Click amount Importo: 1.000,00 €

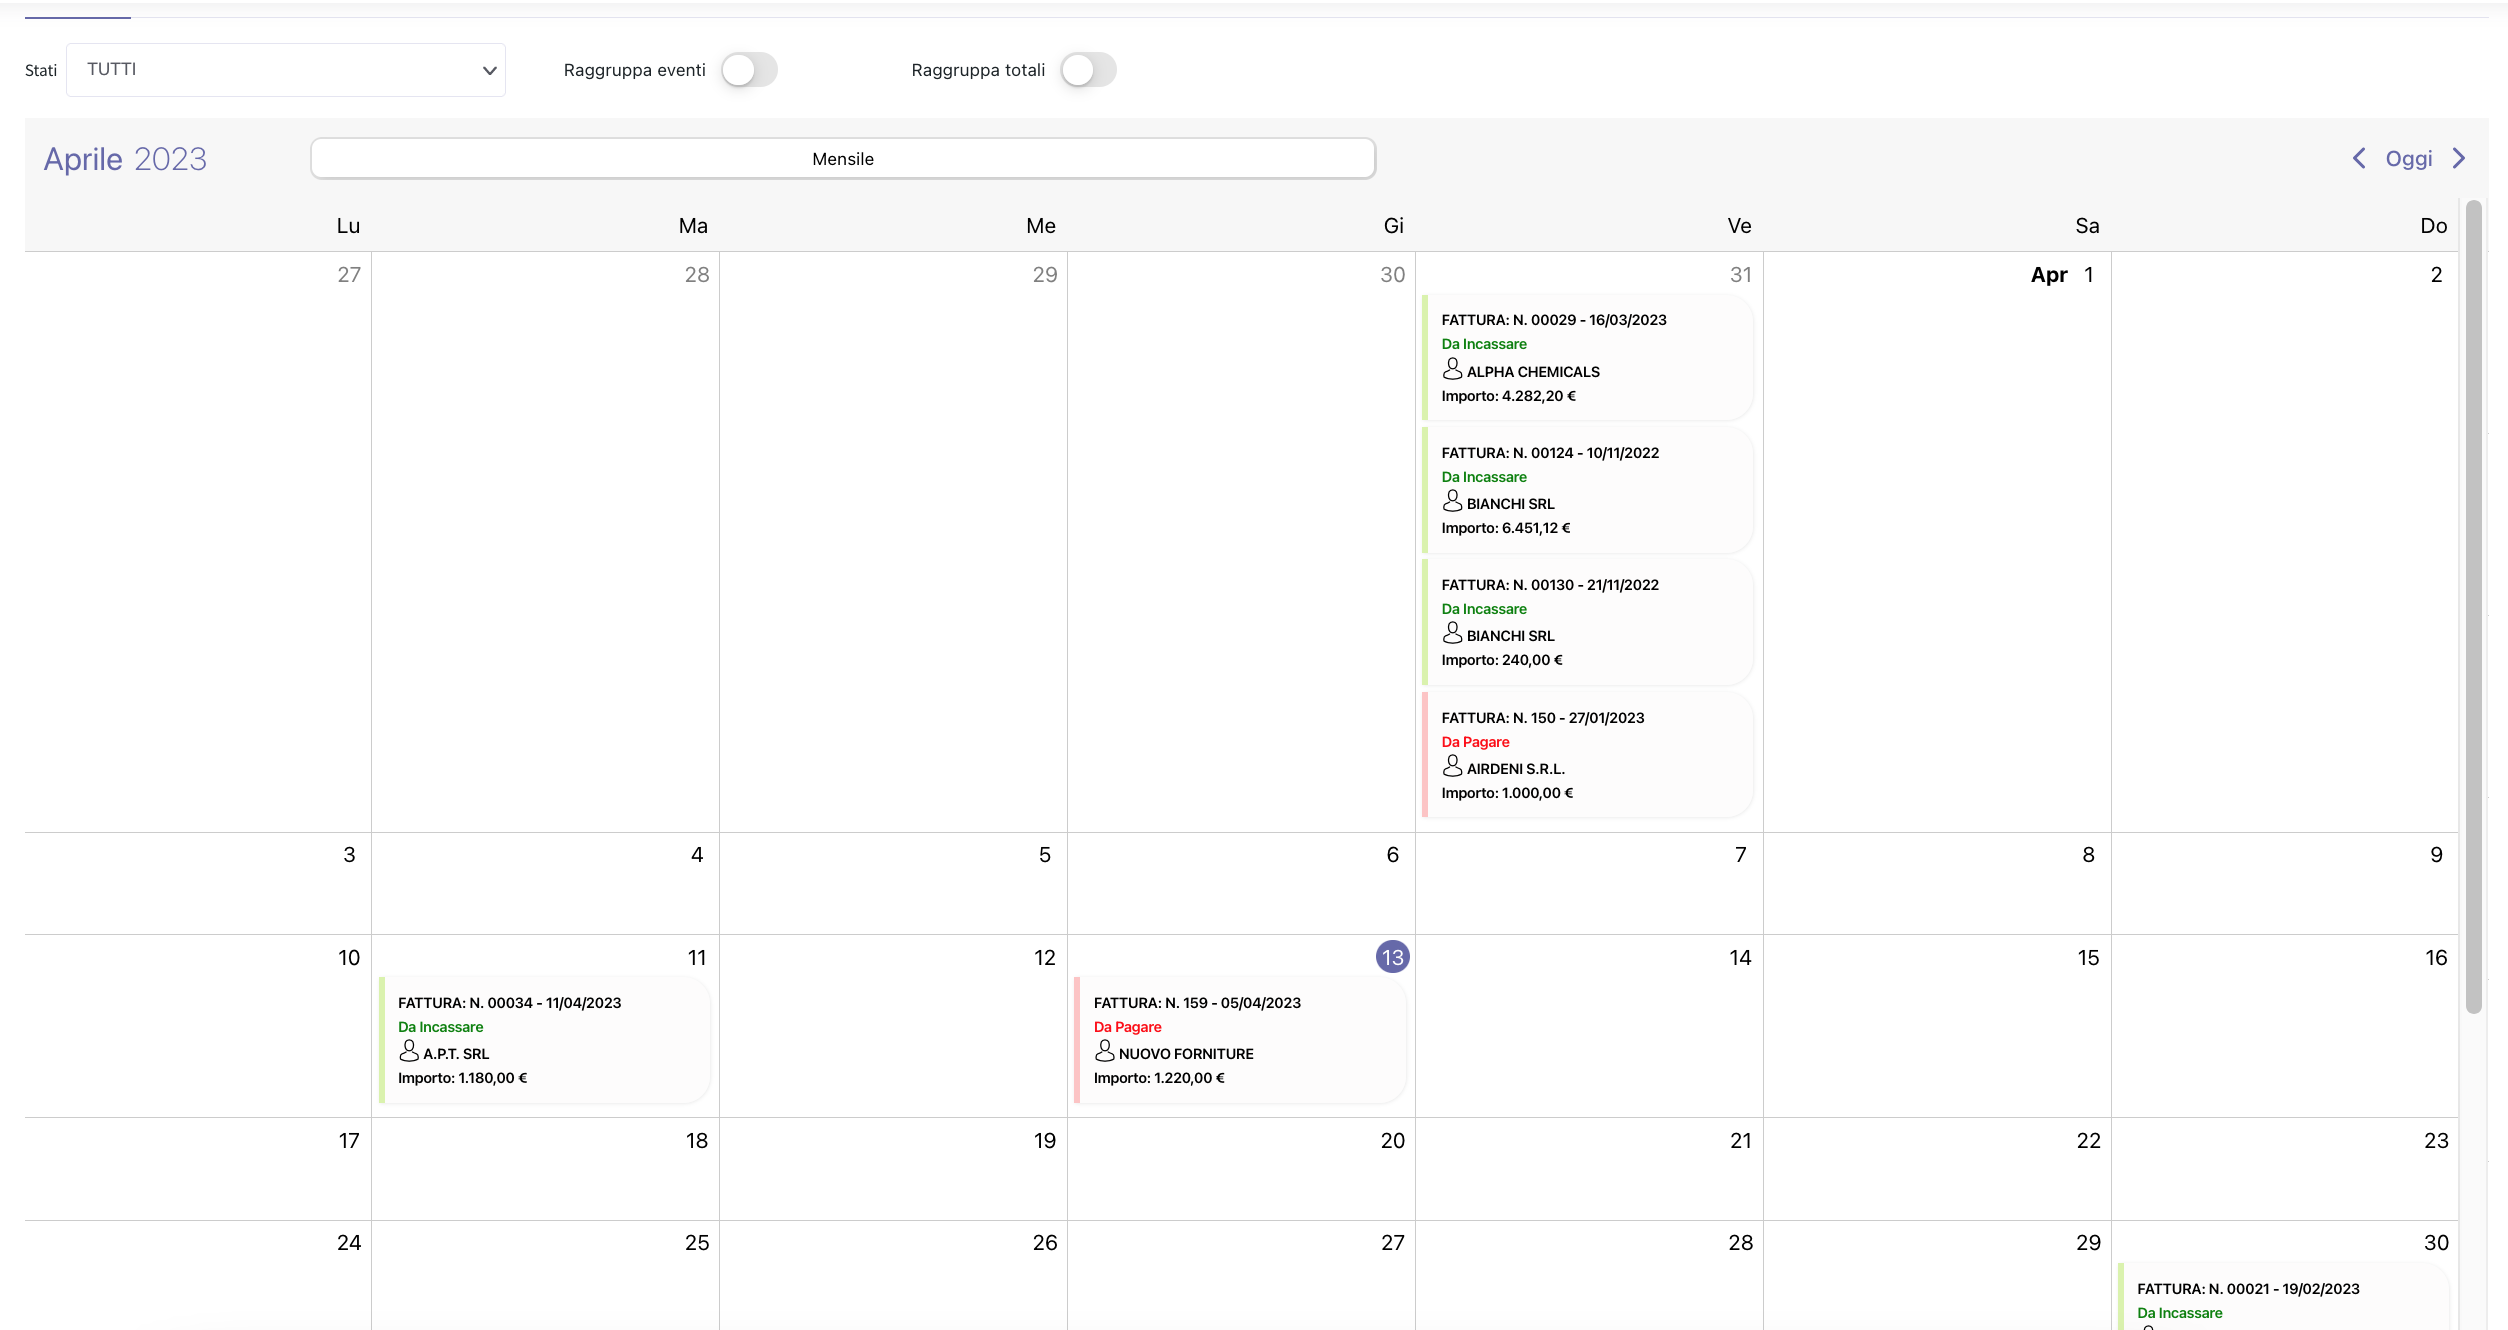point(1507,793)
